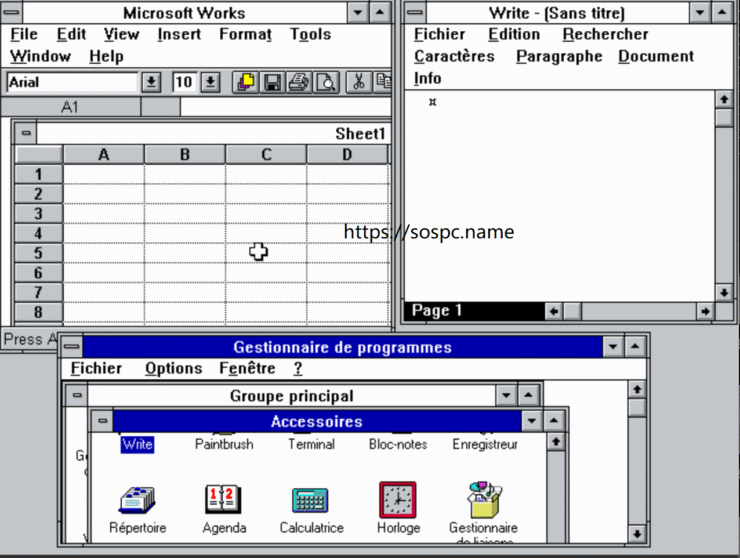
Task: Open Fichier menu in Gestionnaire de programmes
Action: (96, 368)
